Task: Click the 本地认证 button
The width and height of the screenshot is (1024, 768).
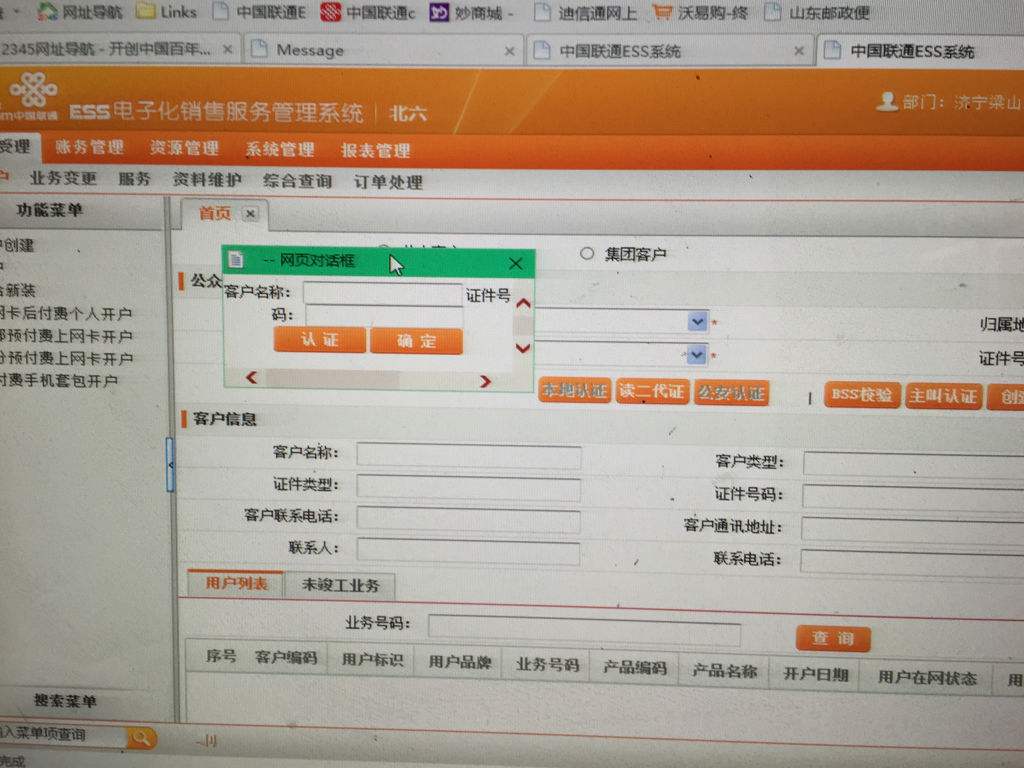Action: point(575,391)
